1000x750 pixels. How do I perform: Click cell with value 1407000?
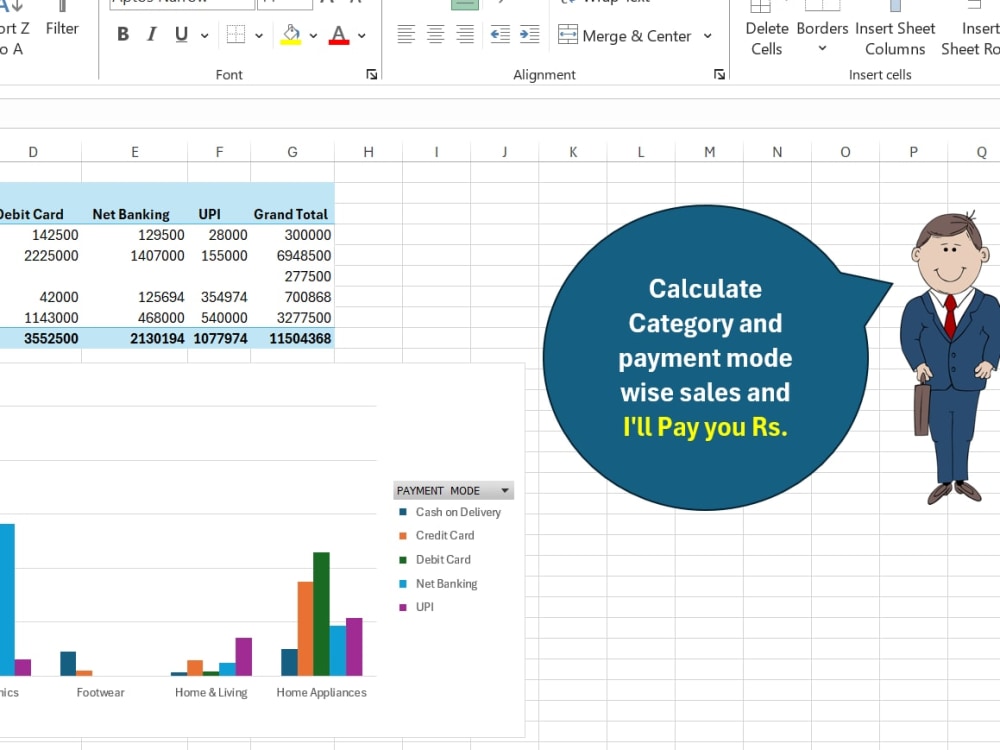[x=135, y=256]
